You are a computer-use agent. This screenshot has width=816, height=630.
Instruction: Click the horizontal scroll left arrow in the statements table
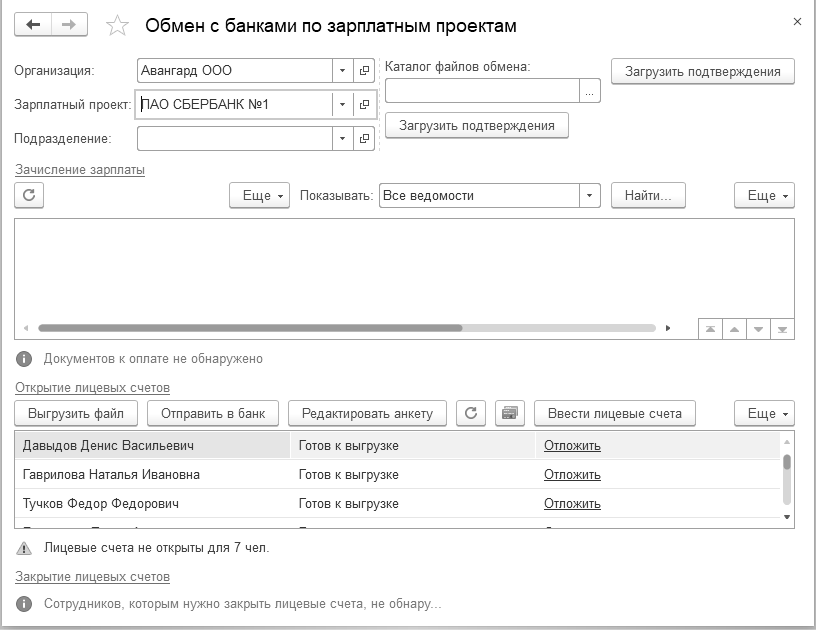tap(26, 328)
